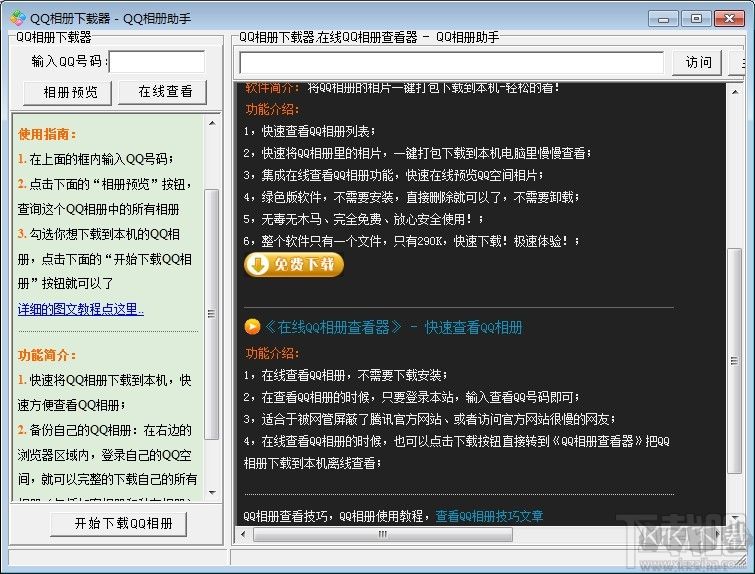Click text '1. 在上面的框内输入QQ号码'
The width and height of the screenshot is (755, 574).
(95, 159)
